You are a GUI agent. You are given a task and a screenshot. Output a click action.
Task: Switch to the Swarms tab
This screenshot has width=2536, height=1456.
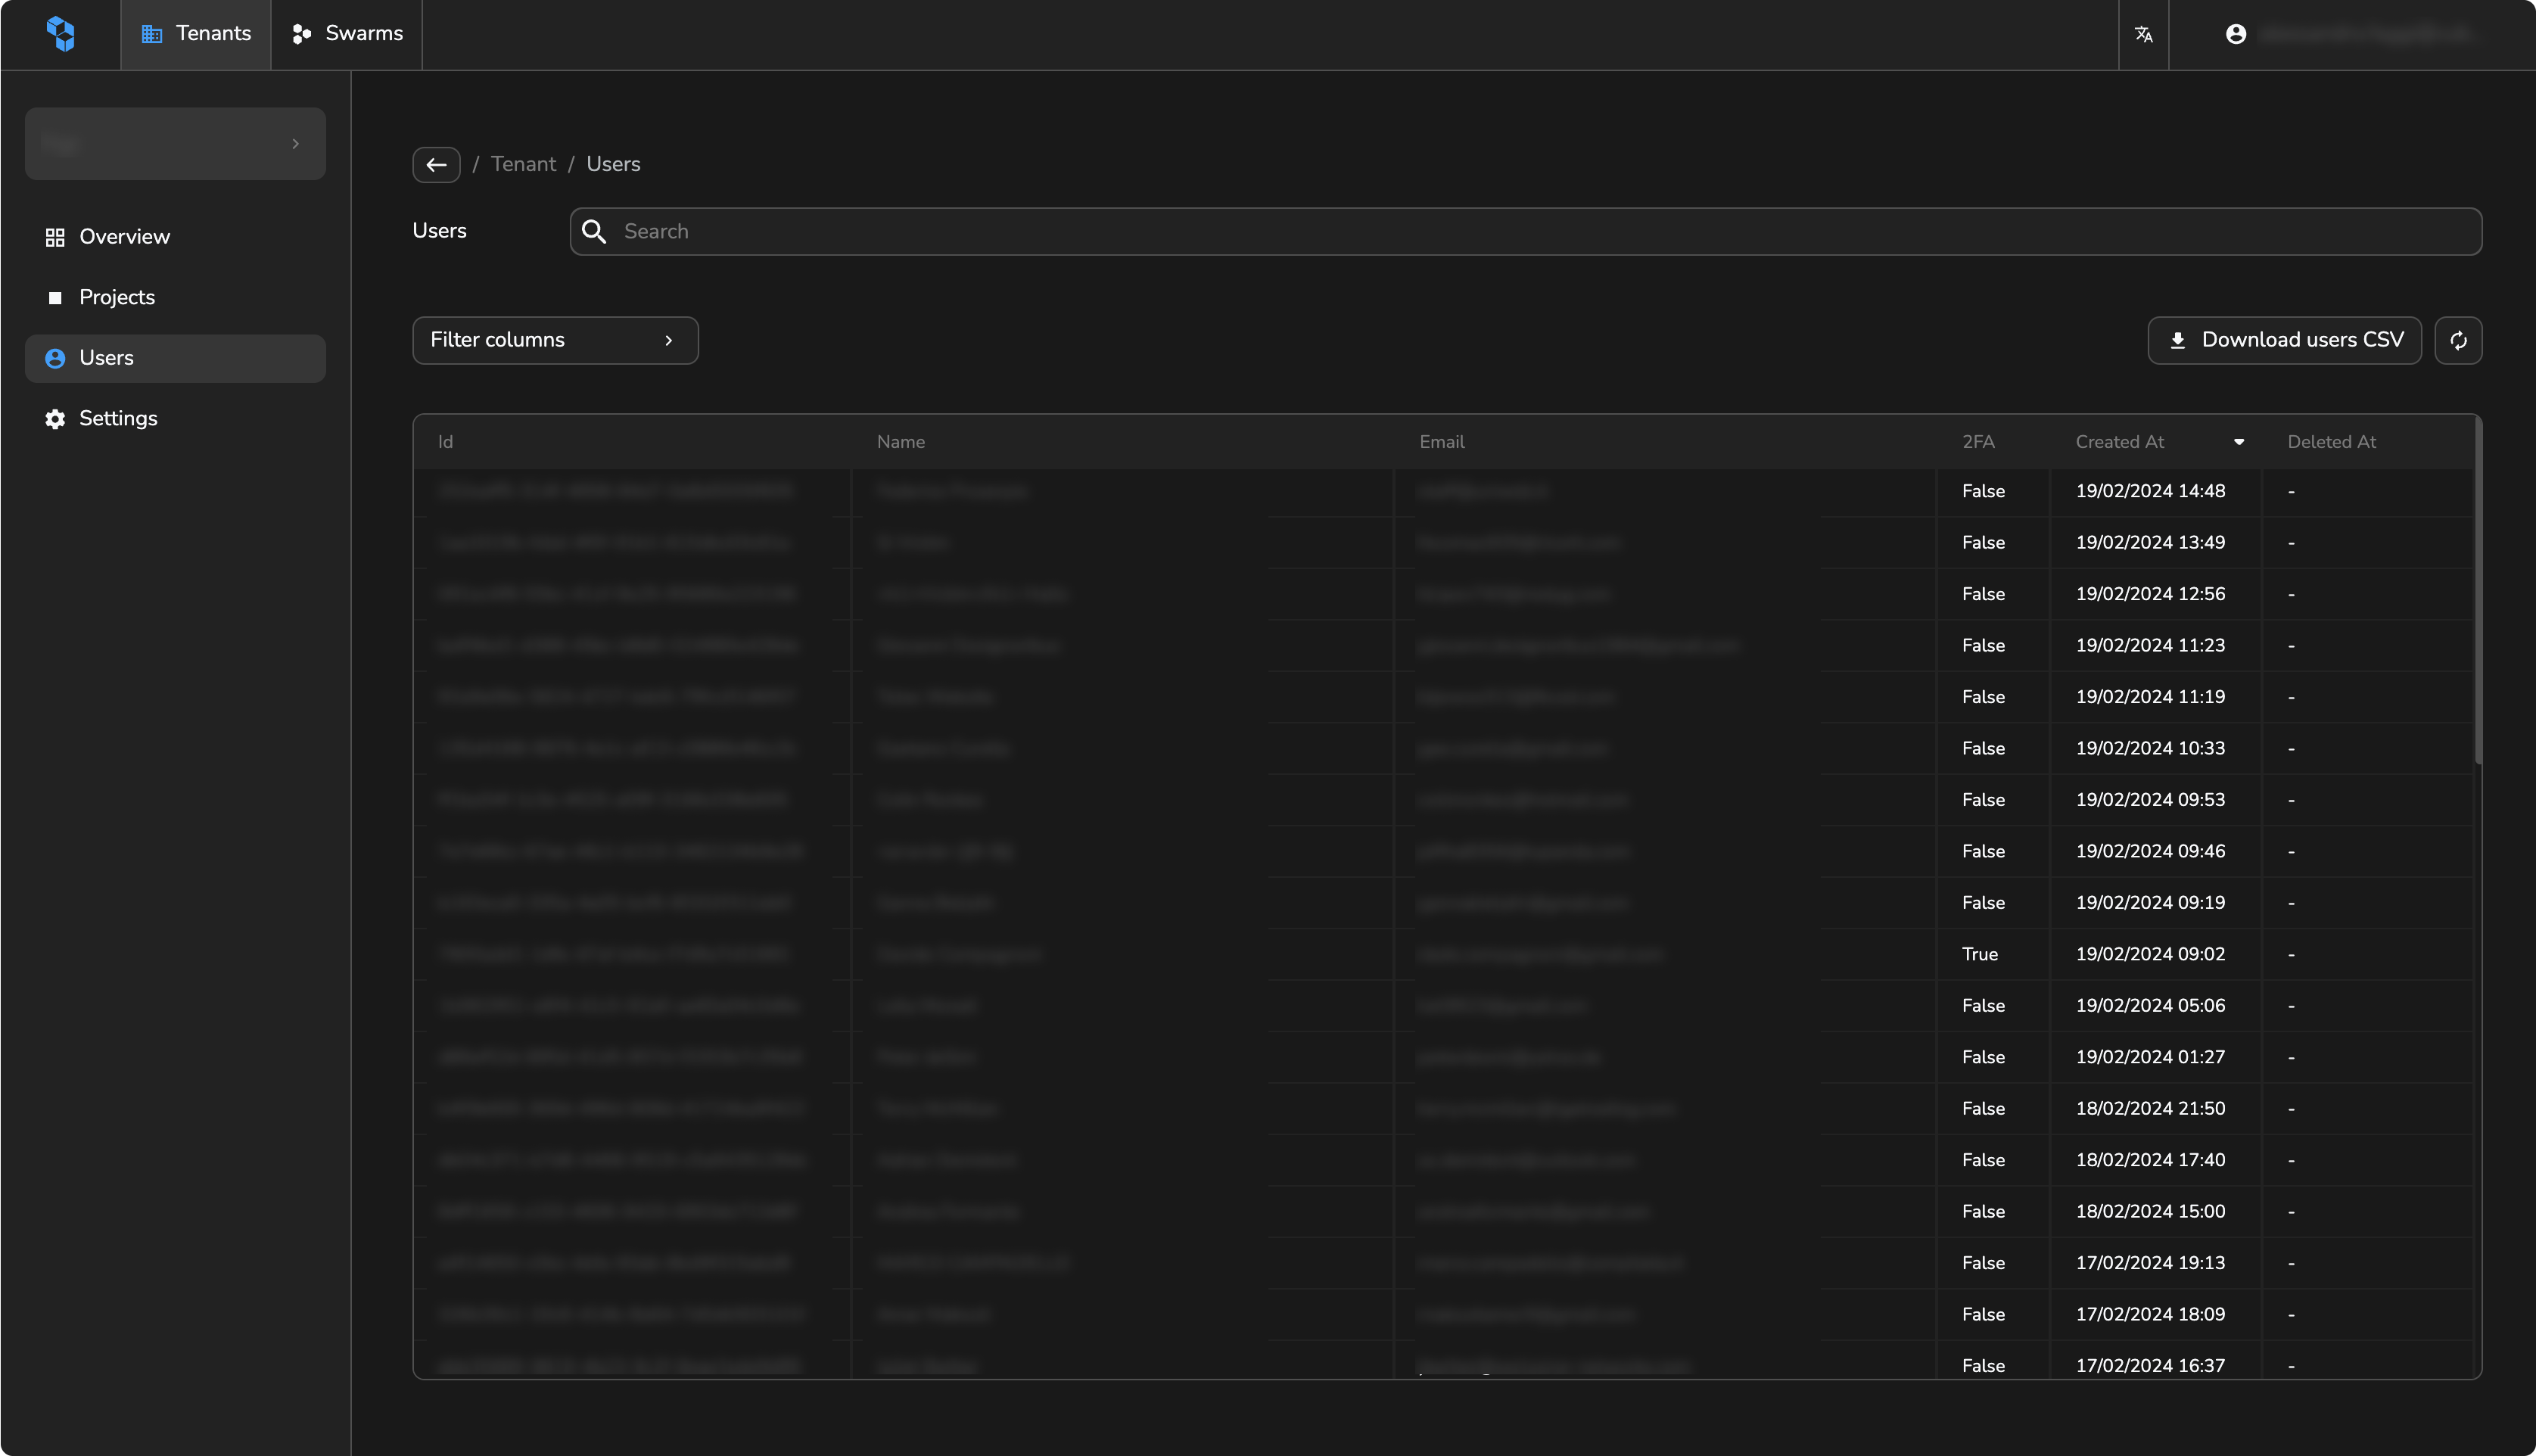coord(347,34)
